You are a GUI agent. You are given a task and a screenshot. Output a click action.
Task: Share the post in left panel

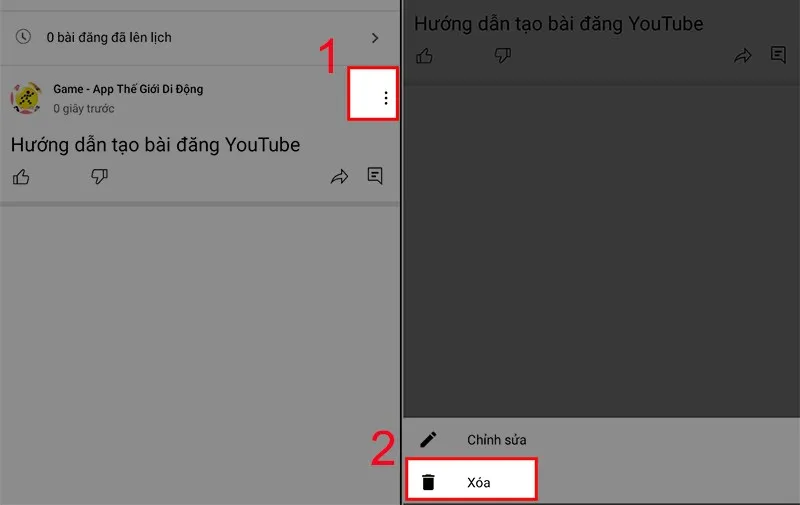pos(339,176)
